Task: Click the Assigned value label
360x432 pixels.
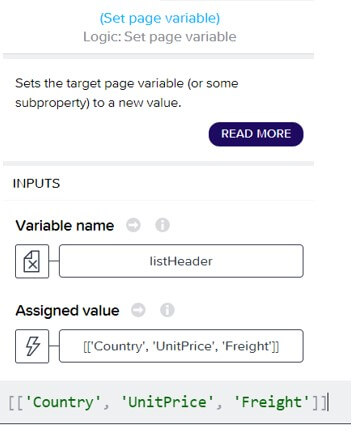Action: point(67,311)
